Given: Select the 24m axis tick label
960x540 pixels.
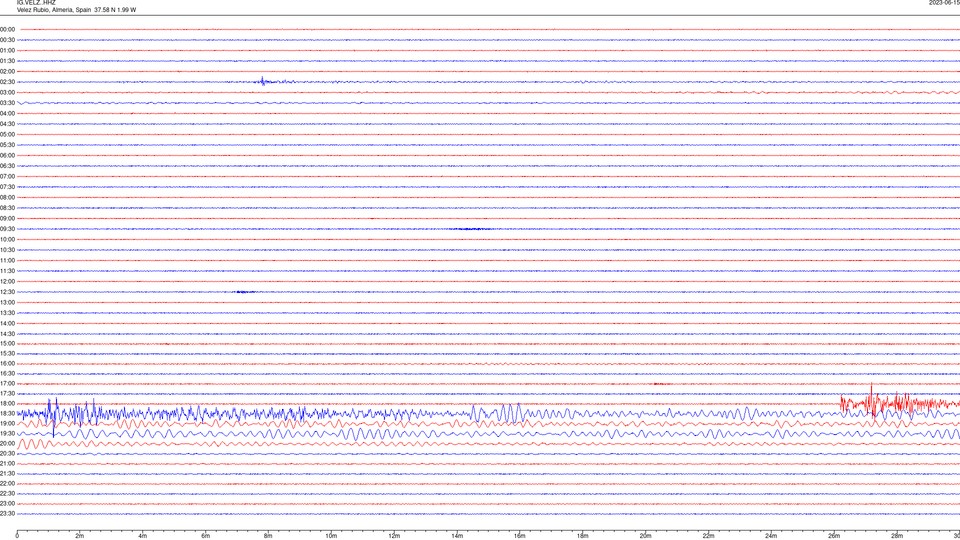Looking at the screenshot, I should click(771, 536).
